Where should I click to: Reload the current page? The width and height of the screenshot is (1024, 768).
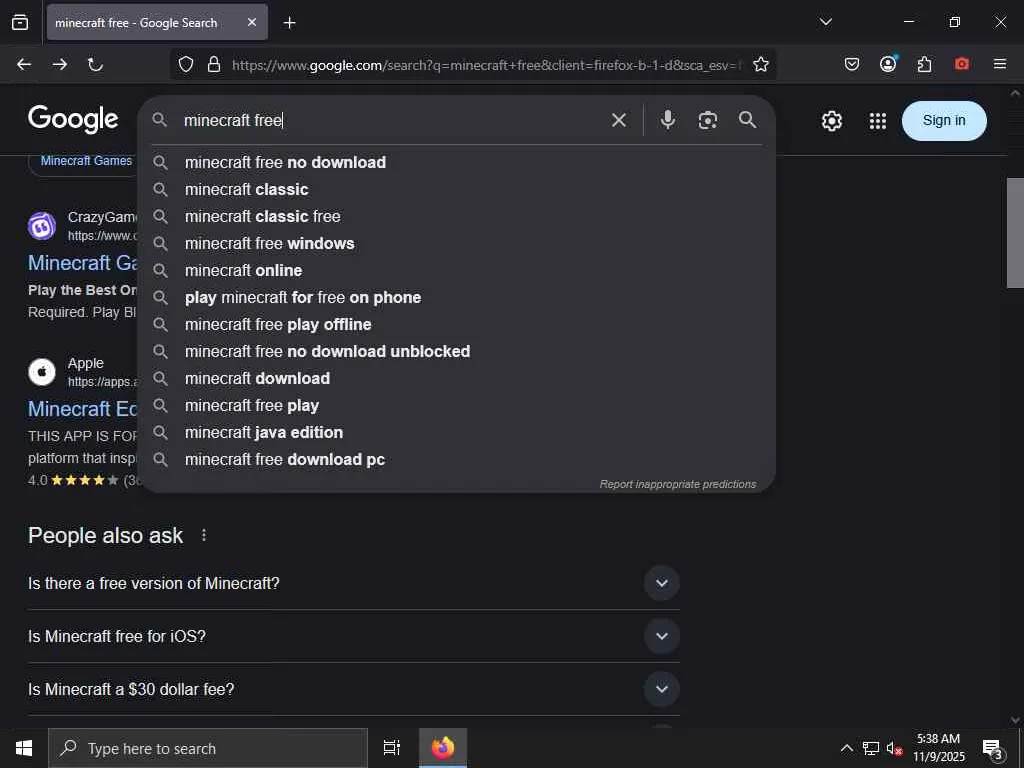pyautogui.click(x=95, y=64)
